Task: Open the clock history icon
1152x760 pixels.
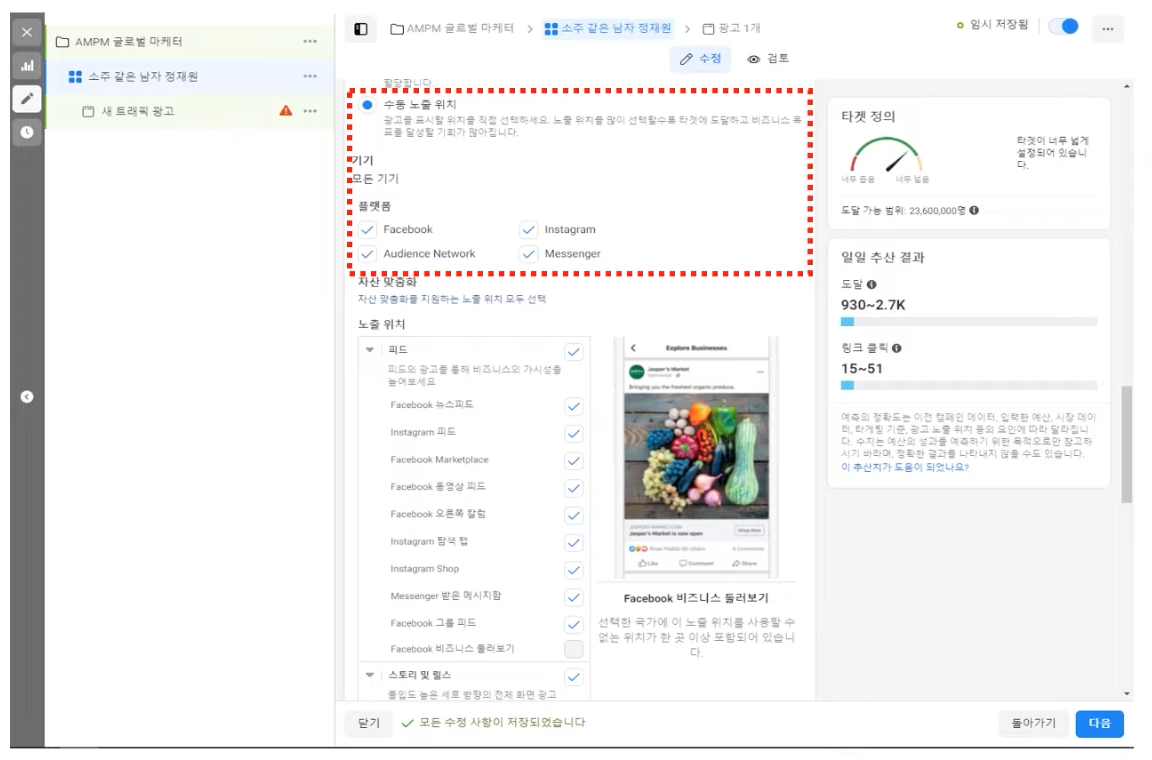Action: click(x=27, y=132)
